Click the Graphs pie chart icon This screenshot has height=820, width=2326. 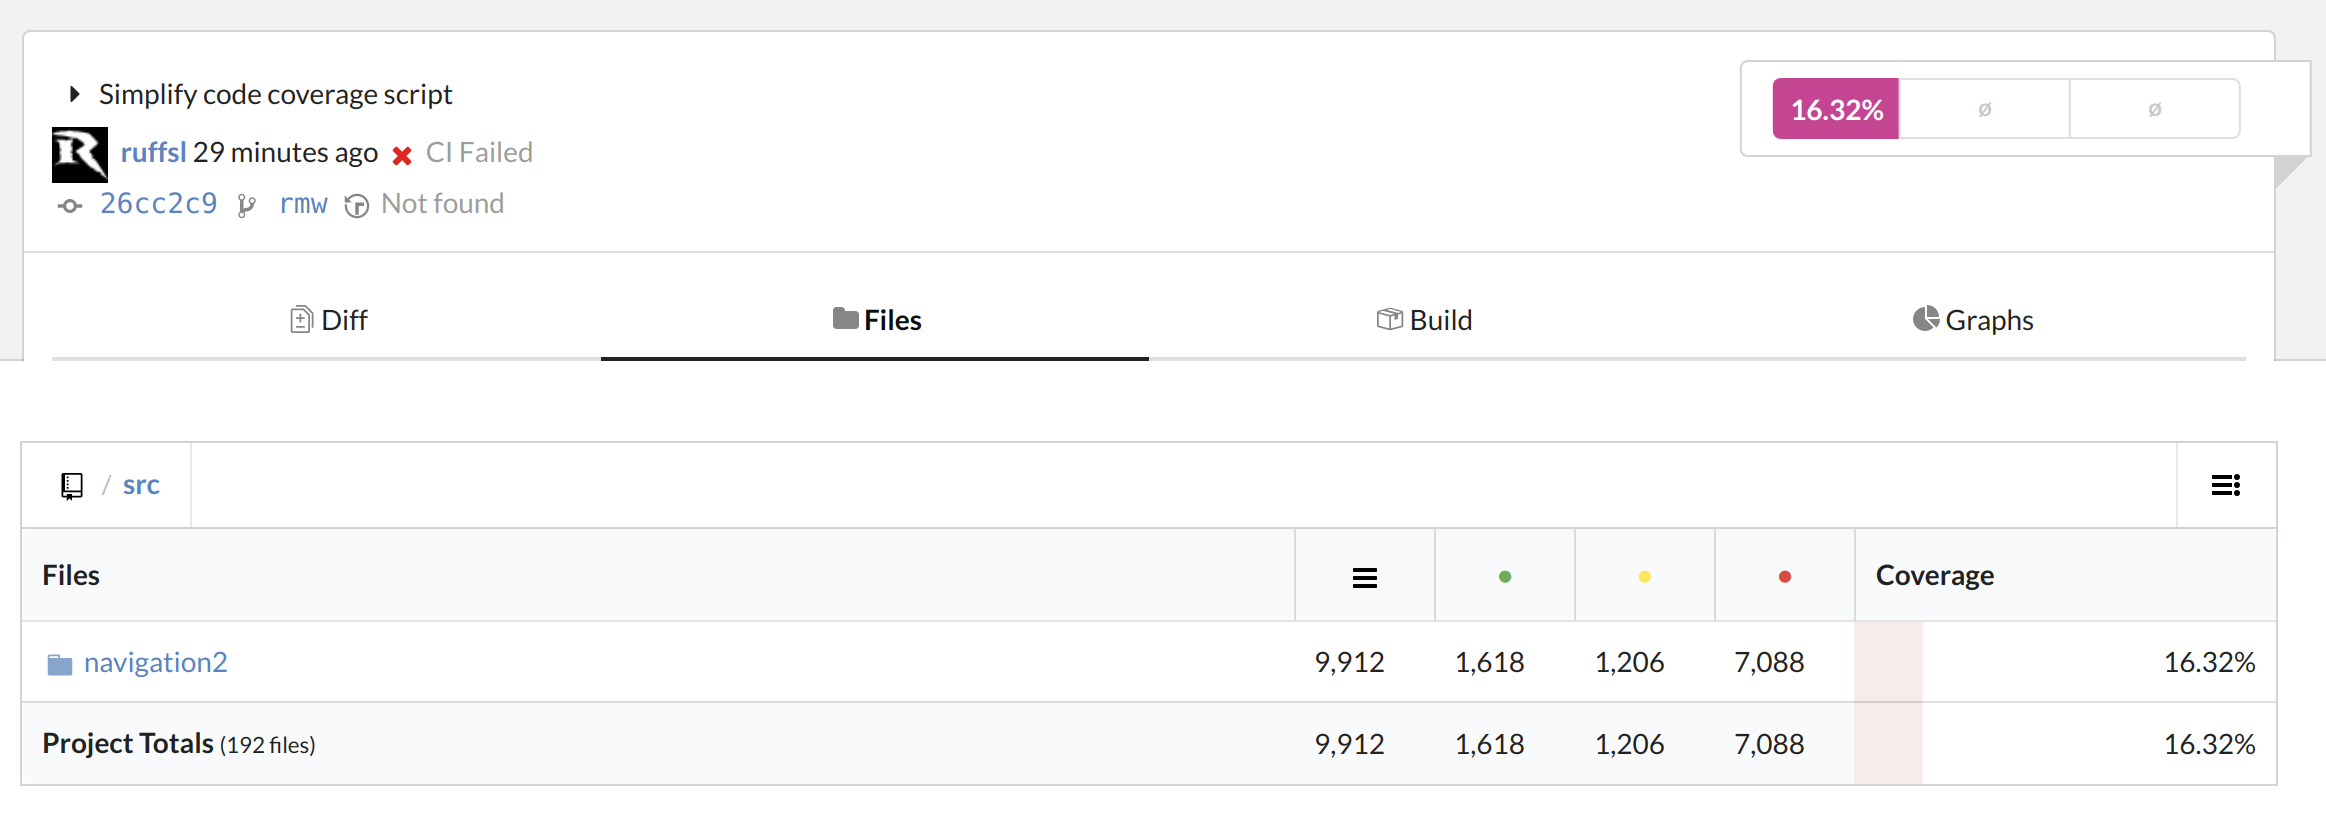click(x=1927, y=318)
